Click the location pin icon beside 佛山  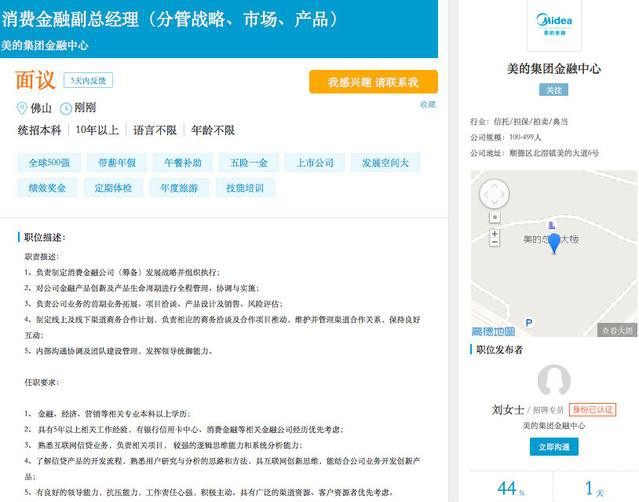pyautogui.click(x=22, y=108)
